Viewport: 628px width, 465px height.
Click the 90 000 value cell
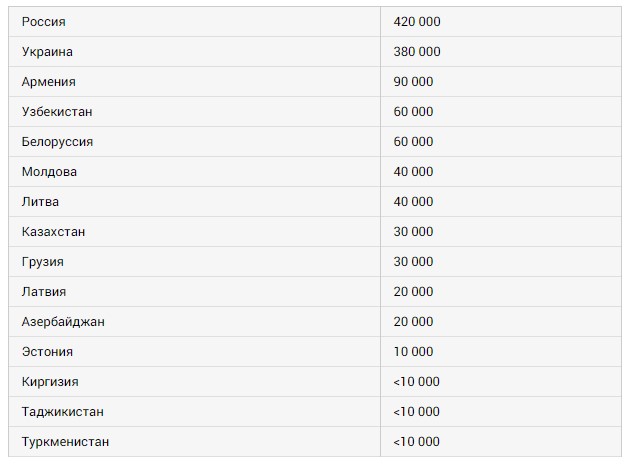click(x=414, y=81)
